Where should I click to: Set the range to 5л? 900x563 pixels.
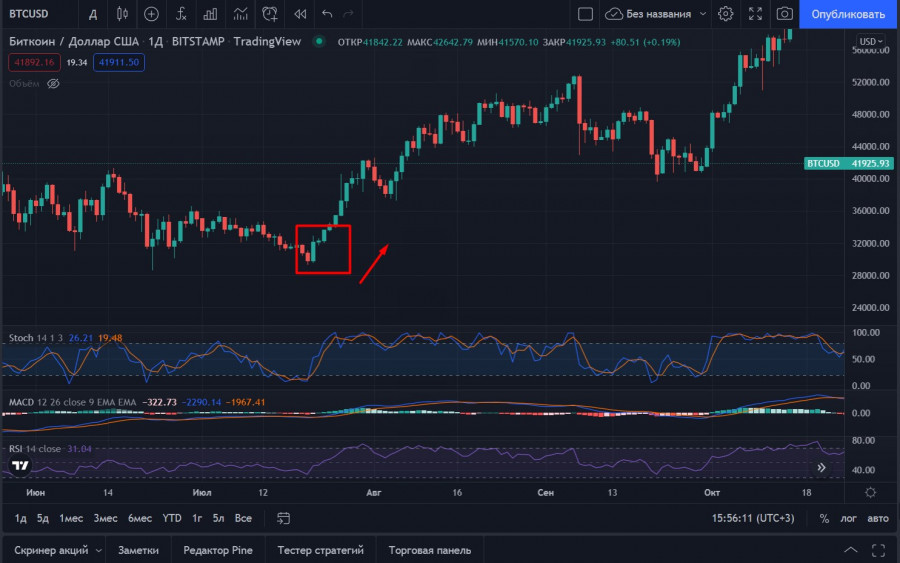coord(218,518)
